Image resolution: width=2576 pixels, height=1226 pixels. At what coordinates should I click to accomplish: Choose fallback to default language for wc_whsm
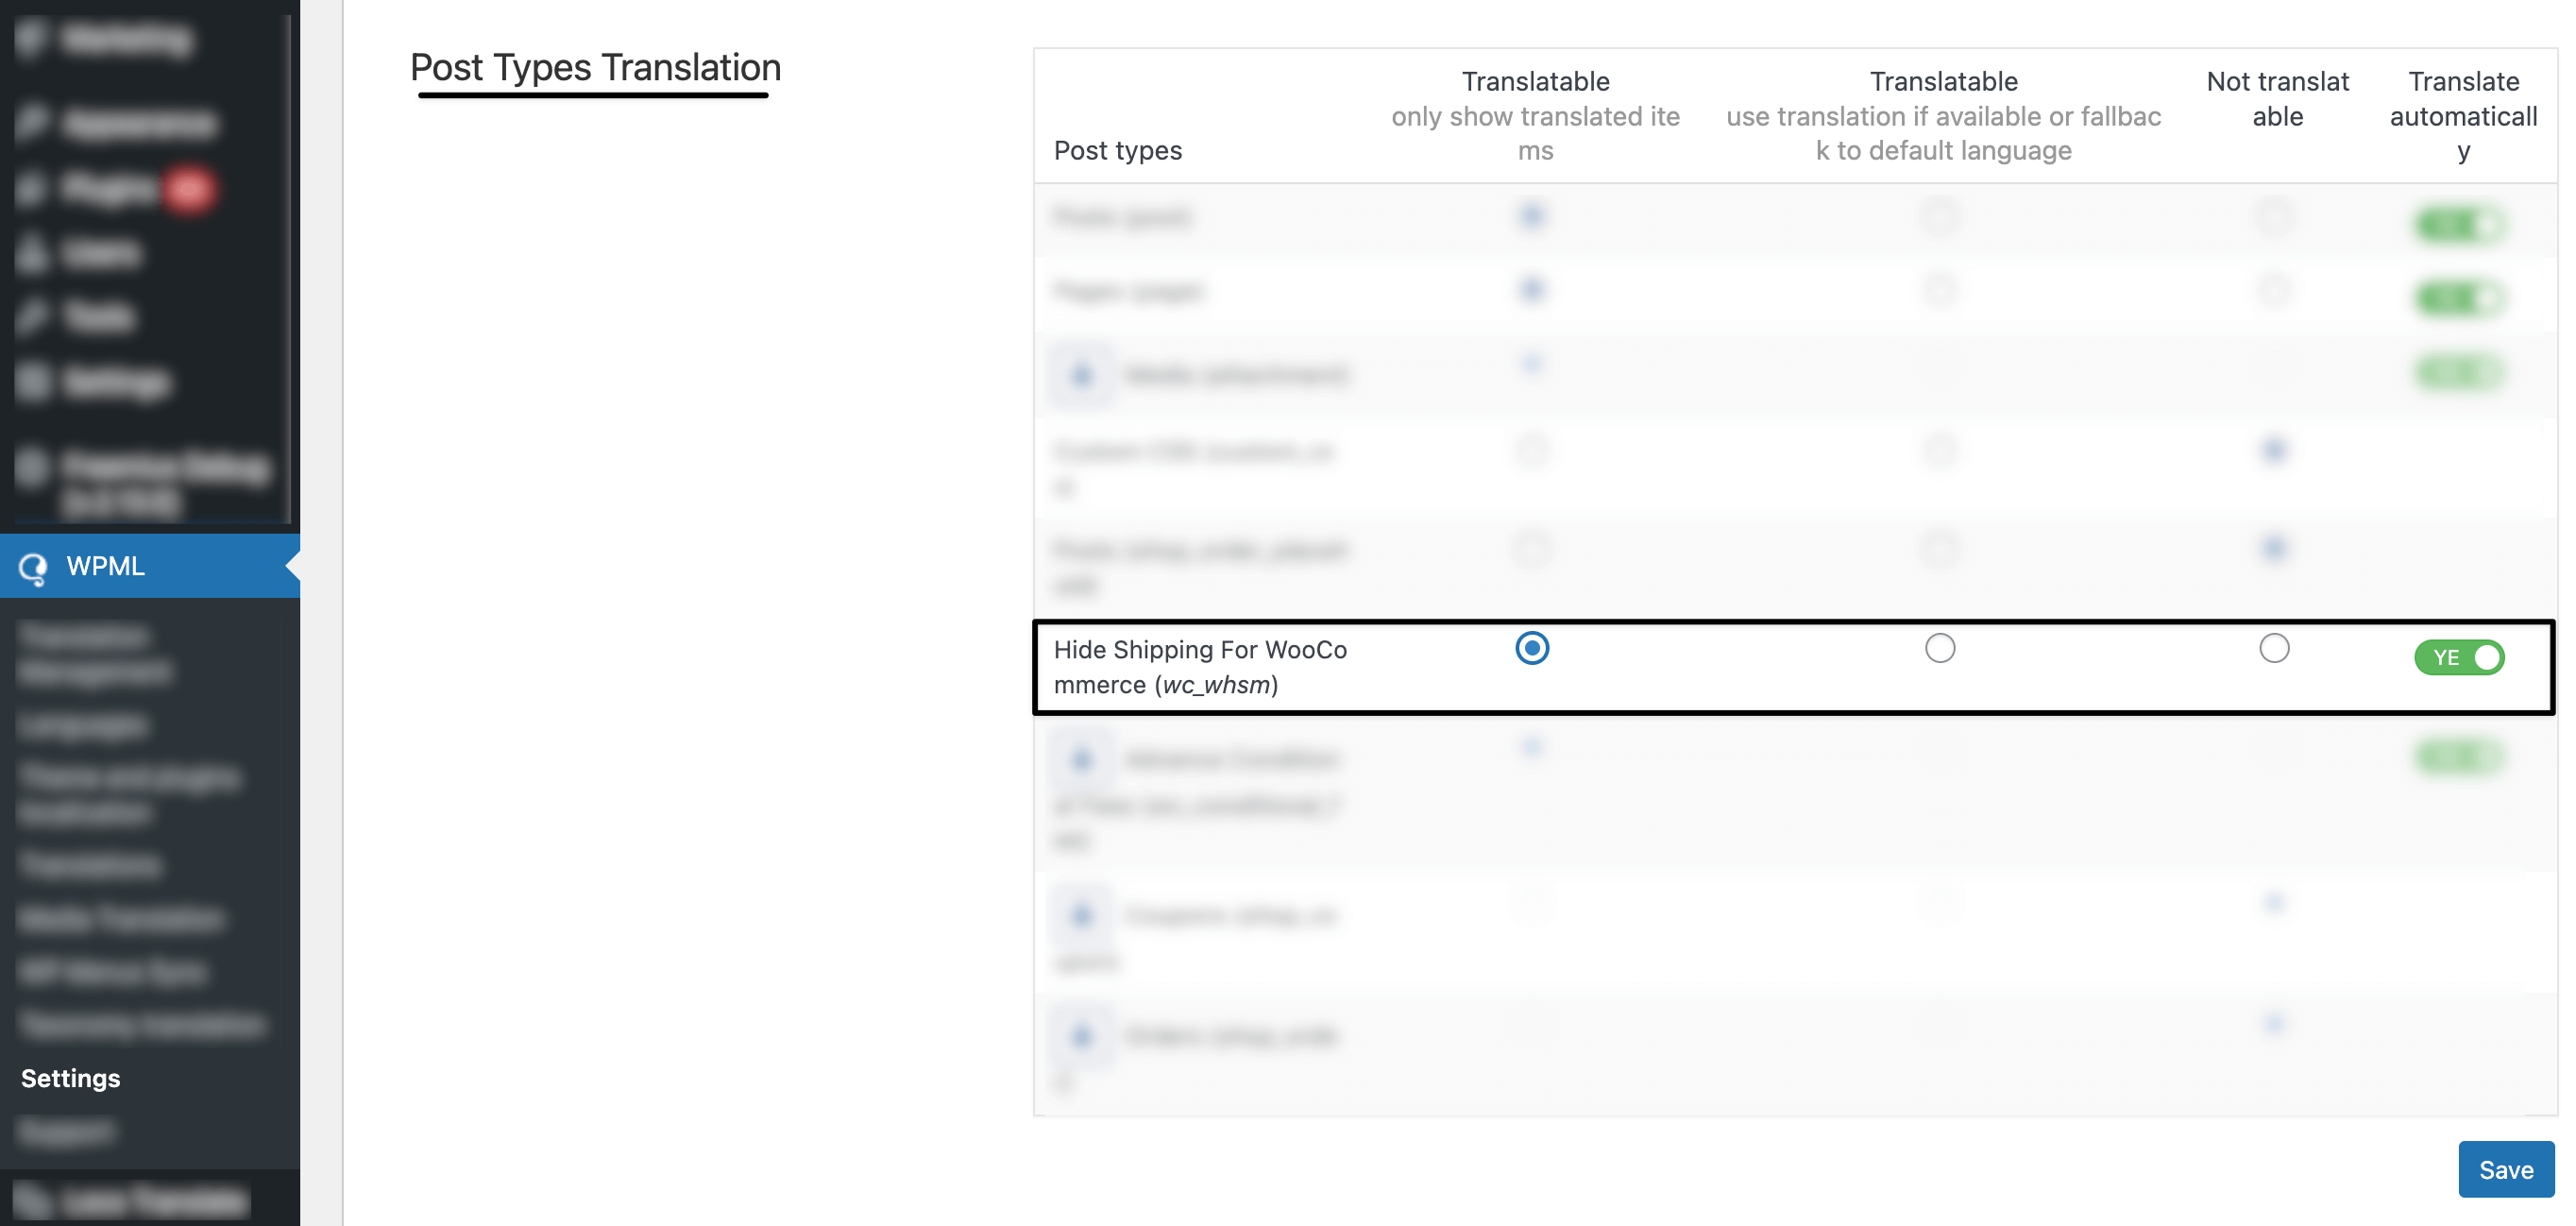tap(1939, 648)
